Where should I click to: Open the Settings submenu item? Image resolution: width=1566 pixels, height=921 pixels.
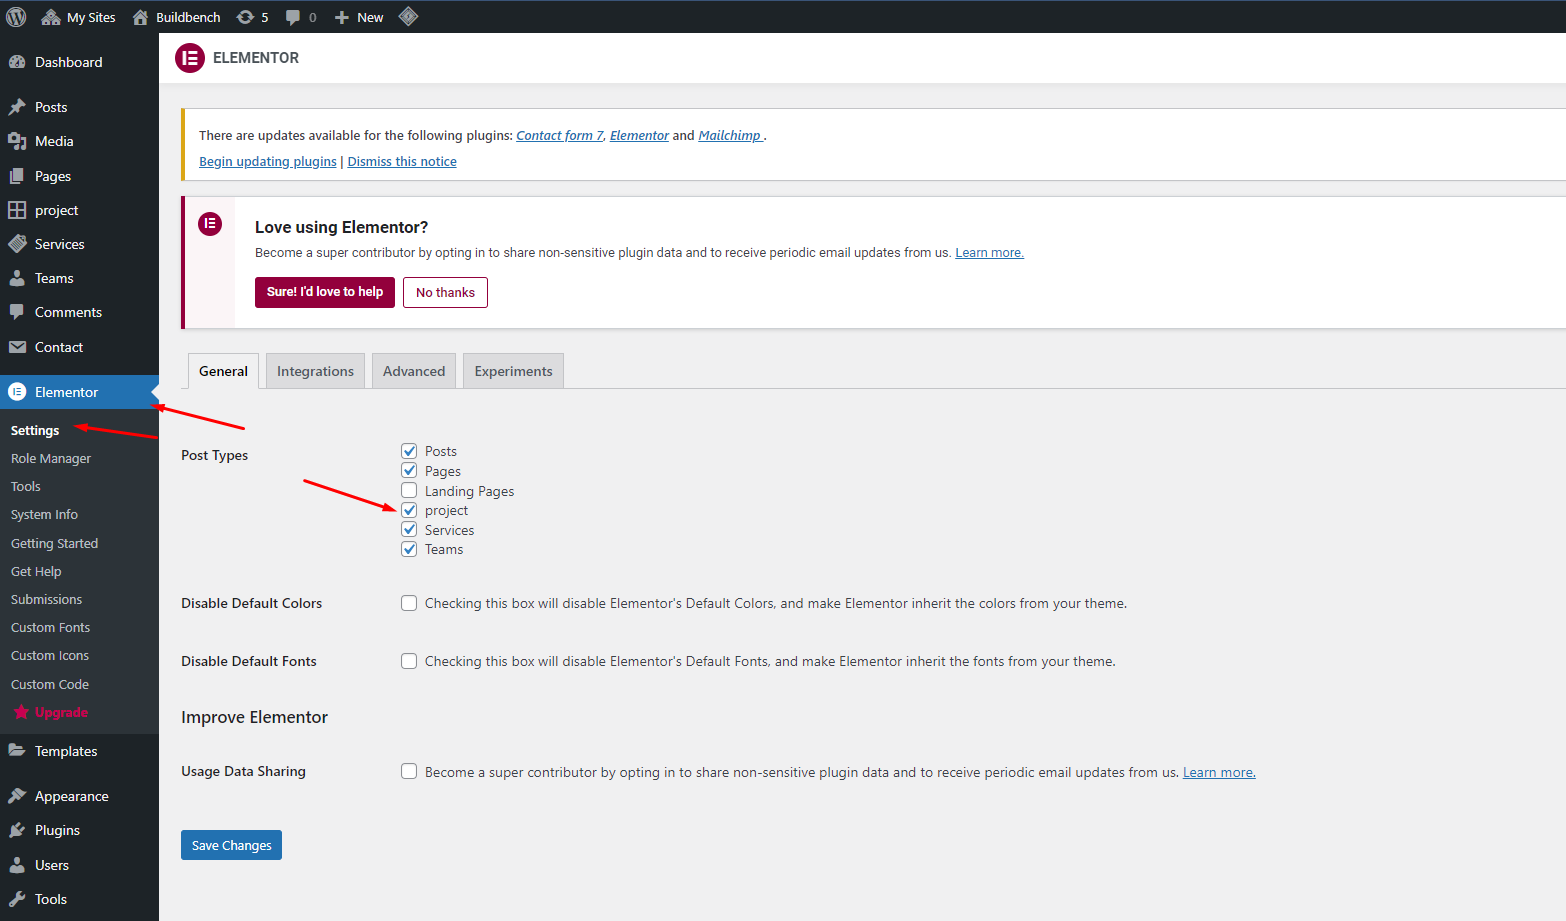[35, 430]
